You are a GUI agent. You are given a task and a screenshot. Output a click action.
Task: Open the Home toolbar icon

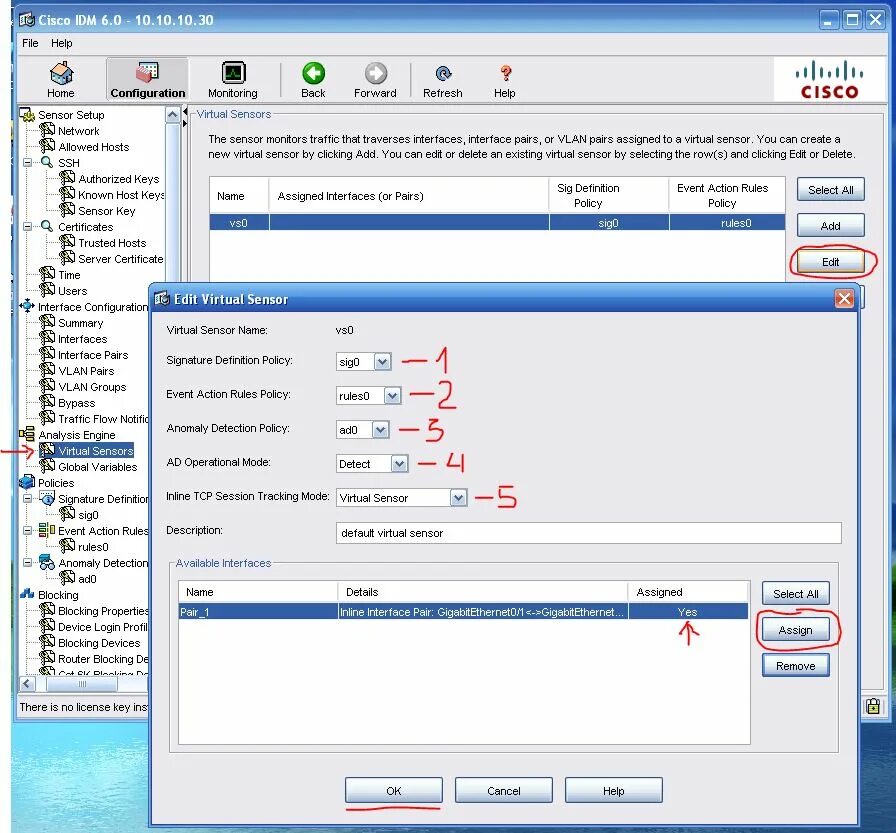(x=61, y=74)
